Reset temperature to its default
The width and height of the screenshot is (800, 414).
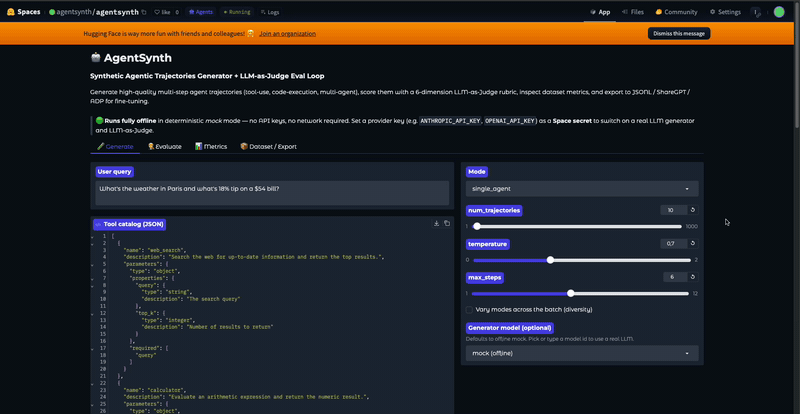pyautogui.click(x=693, y=243)
